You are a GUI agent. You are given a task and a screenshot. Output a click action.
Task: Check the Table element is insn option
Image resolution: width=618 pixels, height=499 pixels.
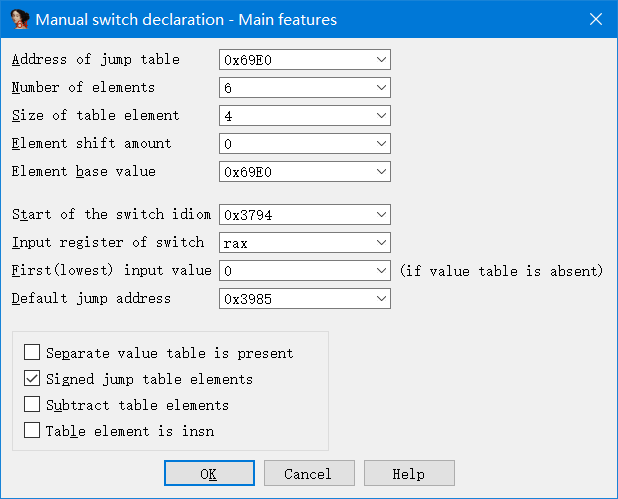point(33,431)
